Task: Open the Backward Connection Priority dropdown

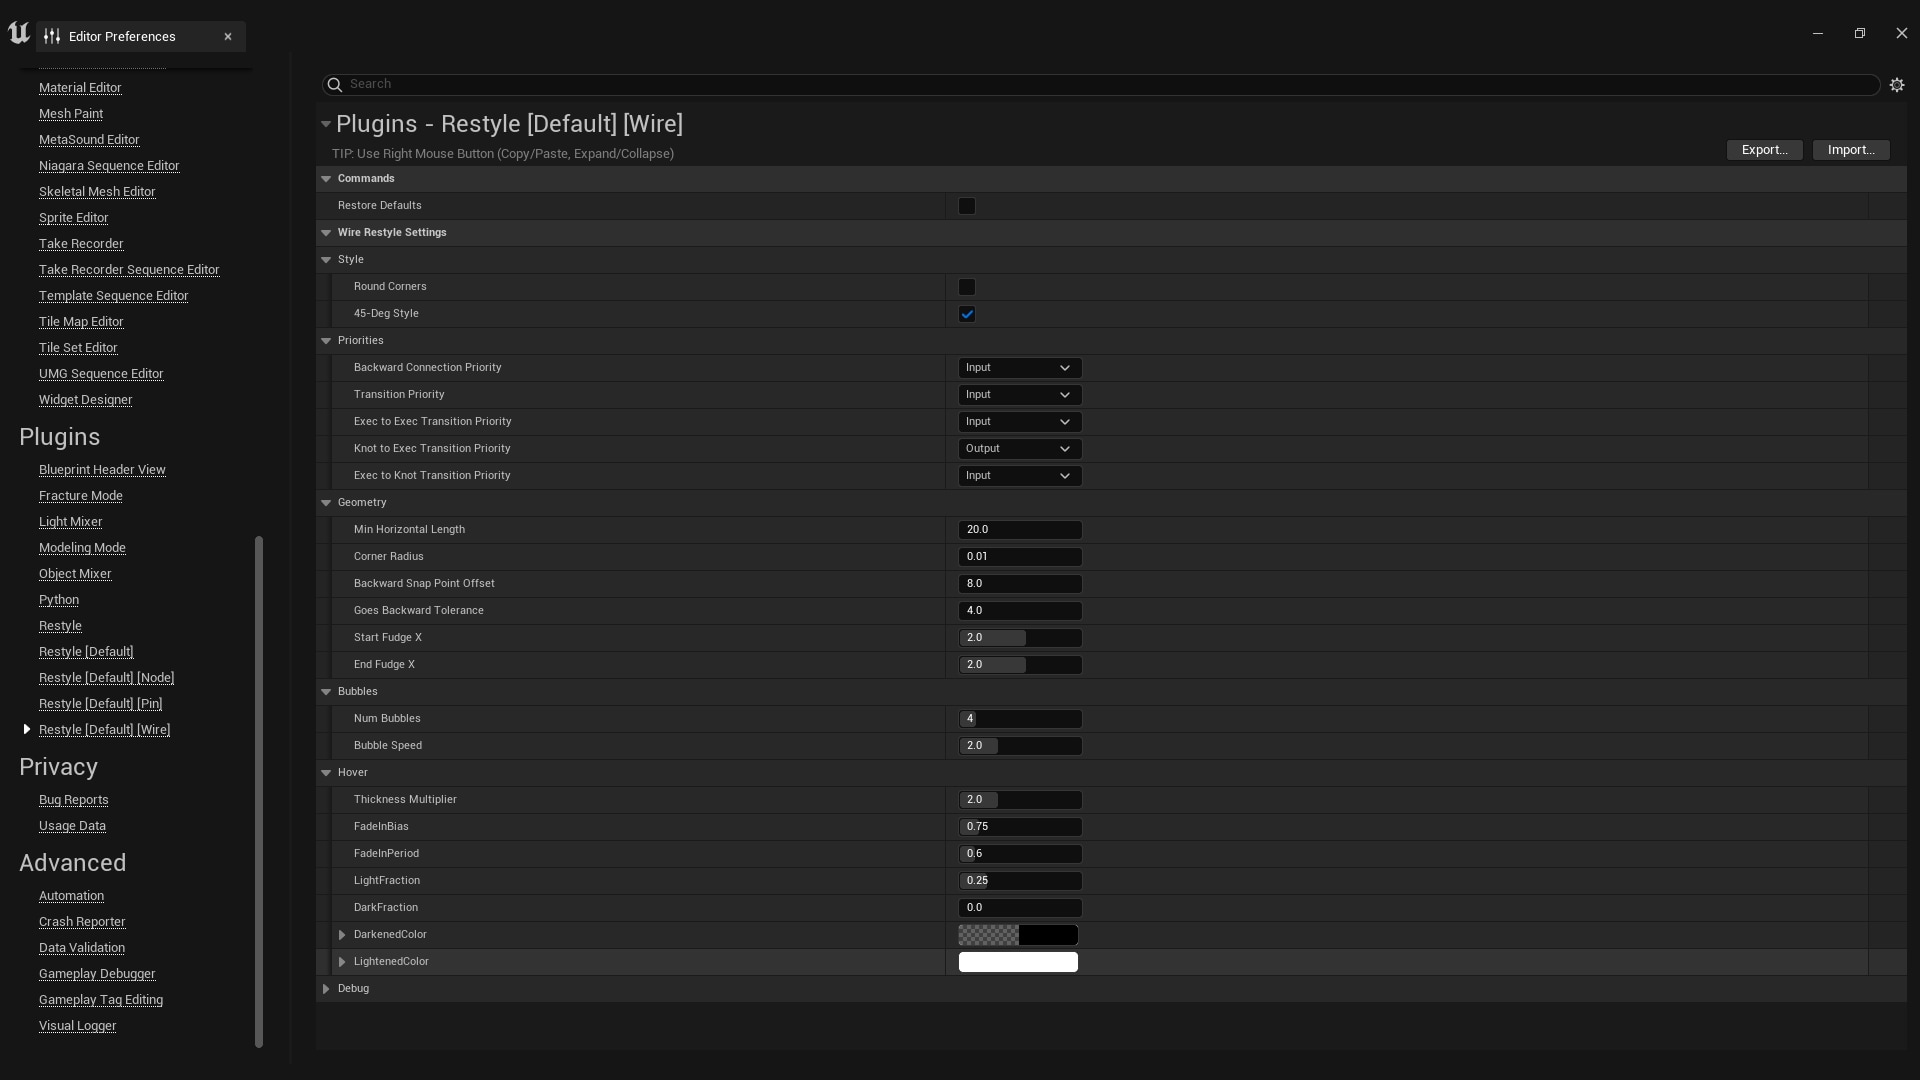Action: pyautogui.click(x=1019, y=367)
